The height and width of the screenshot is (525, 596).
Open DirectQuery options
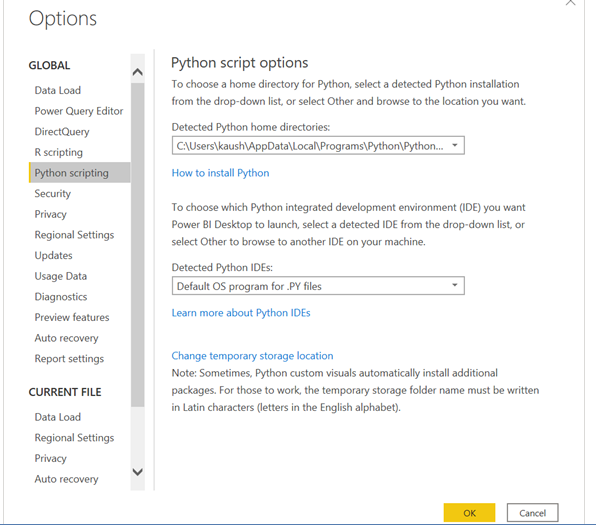pos(62,132)
